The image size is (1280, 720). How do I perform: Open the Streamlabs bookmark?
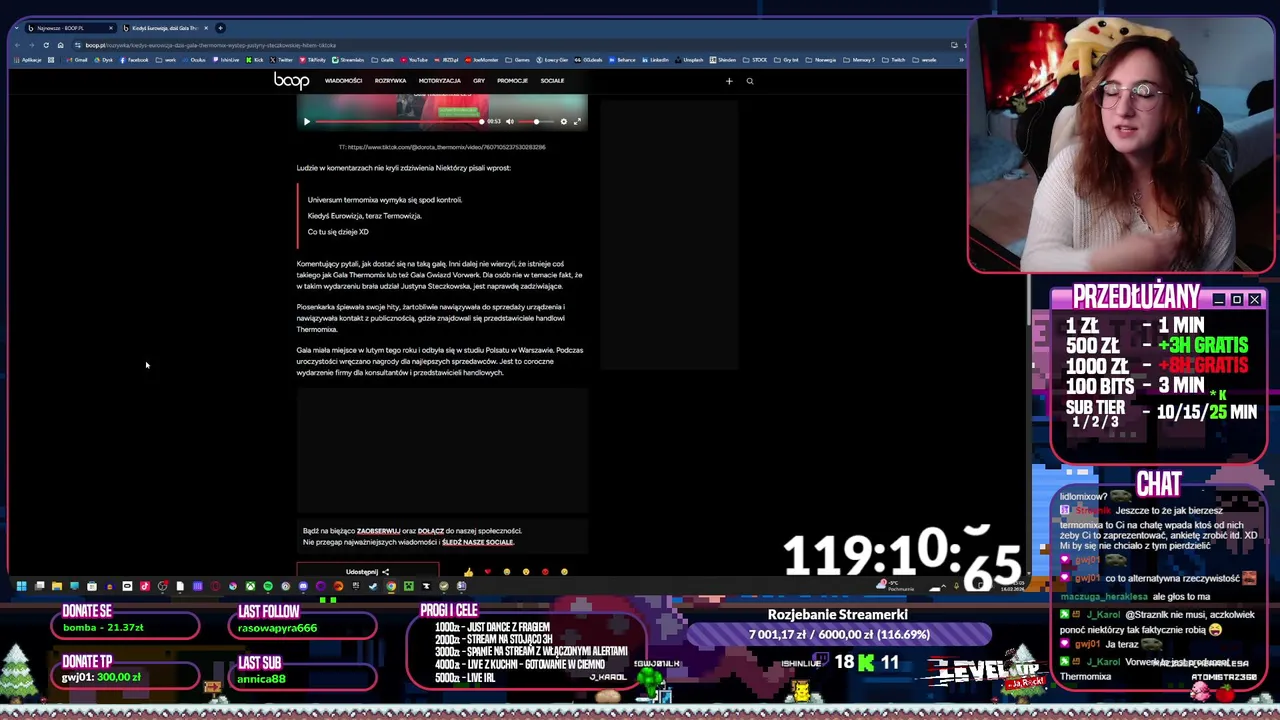click(x=348, y=60)
